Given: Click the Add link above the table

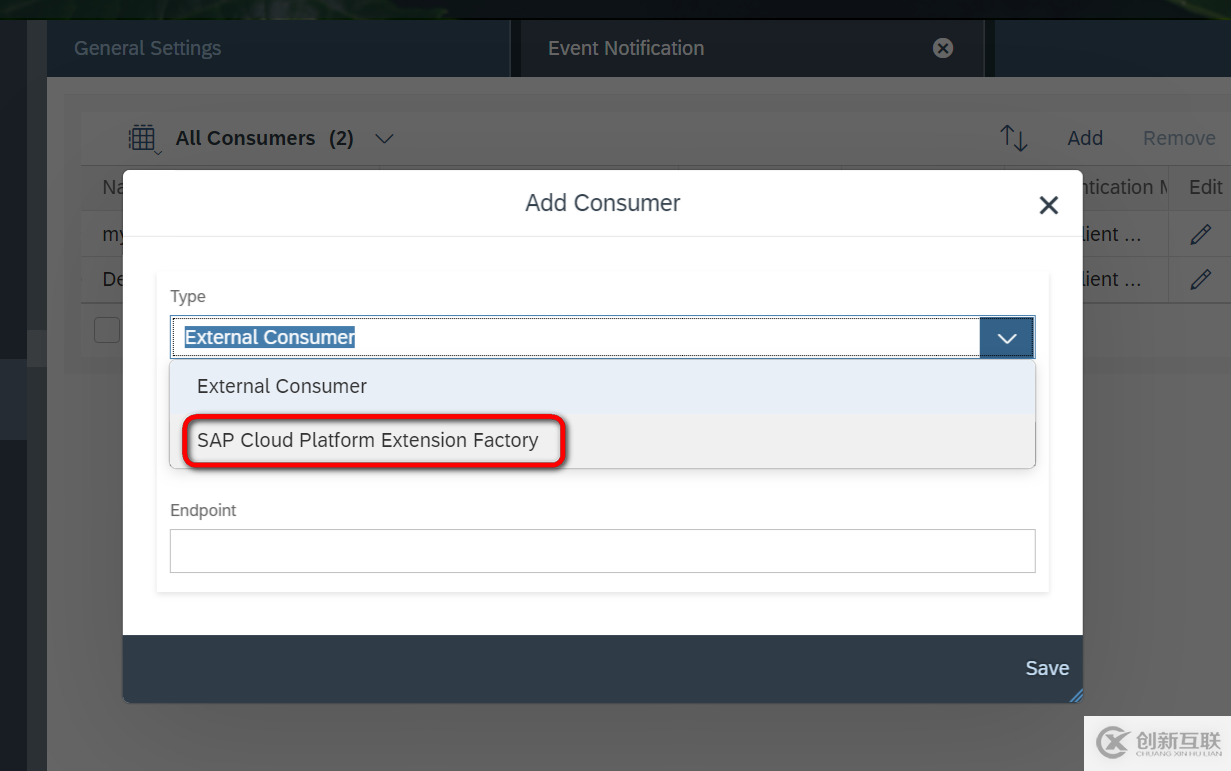Looking at the screenshot, I should pyautogui.click(x=1085, y=138).
